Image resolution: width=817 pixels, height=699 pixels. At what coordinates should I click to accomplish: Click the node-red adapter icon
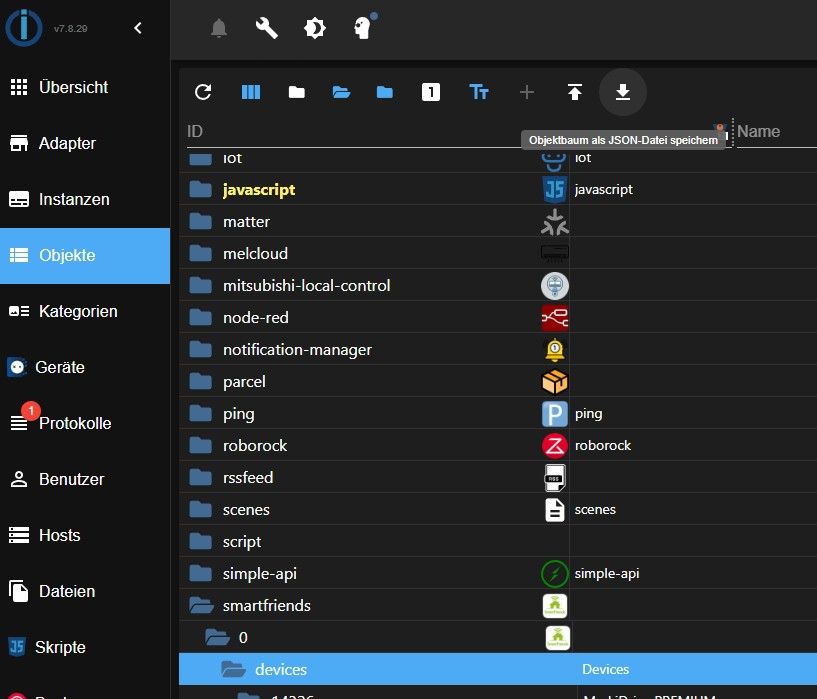click(554, 318)
